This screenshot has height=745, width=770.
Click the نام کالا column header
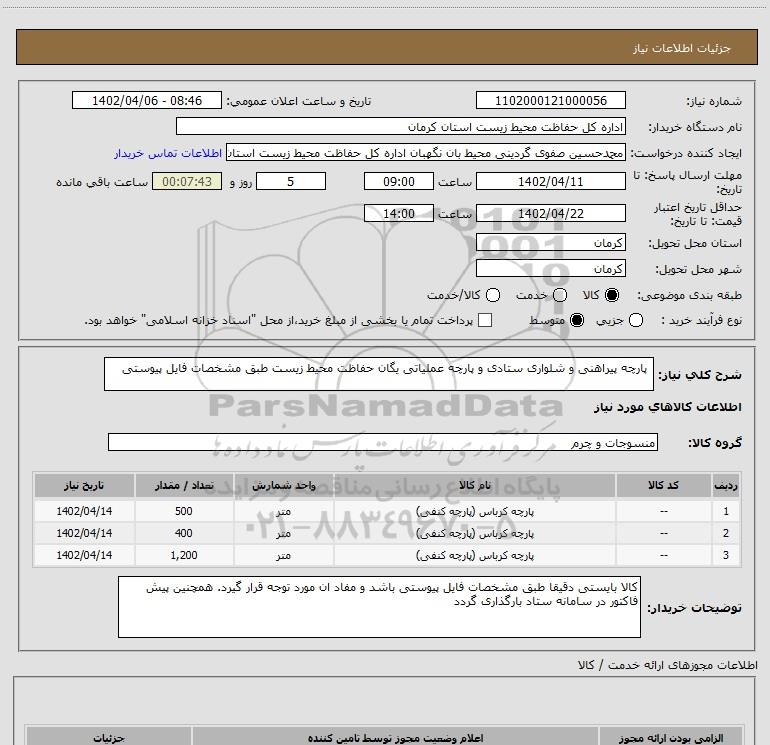(x=474, y=486)
